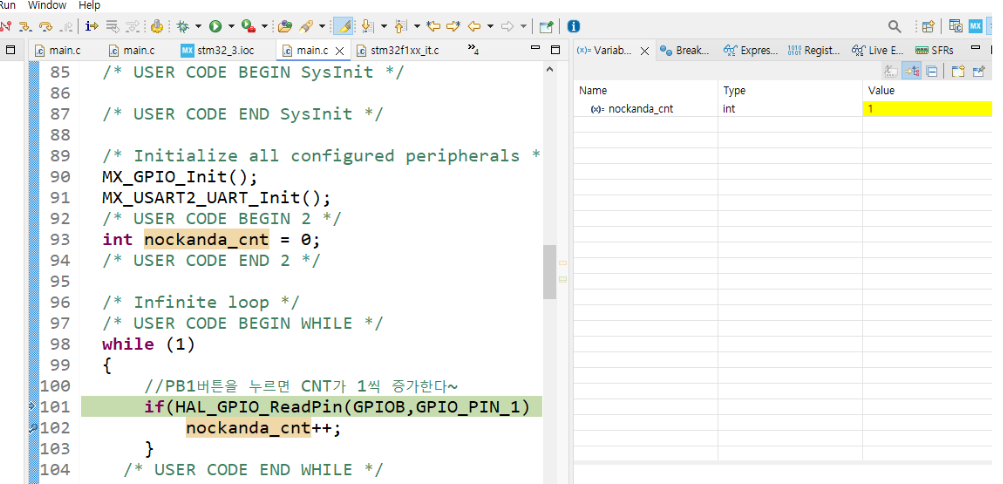The width and height of the screenshot is (1003, 484).
Task: Open the Window menu
Action: click(47, 6)
